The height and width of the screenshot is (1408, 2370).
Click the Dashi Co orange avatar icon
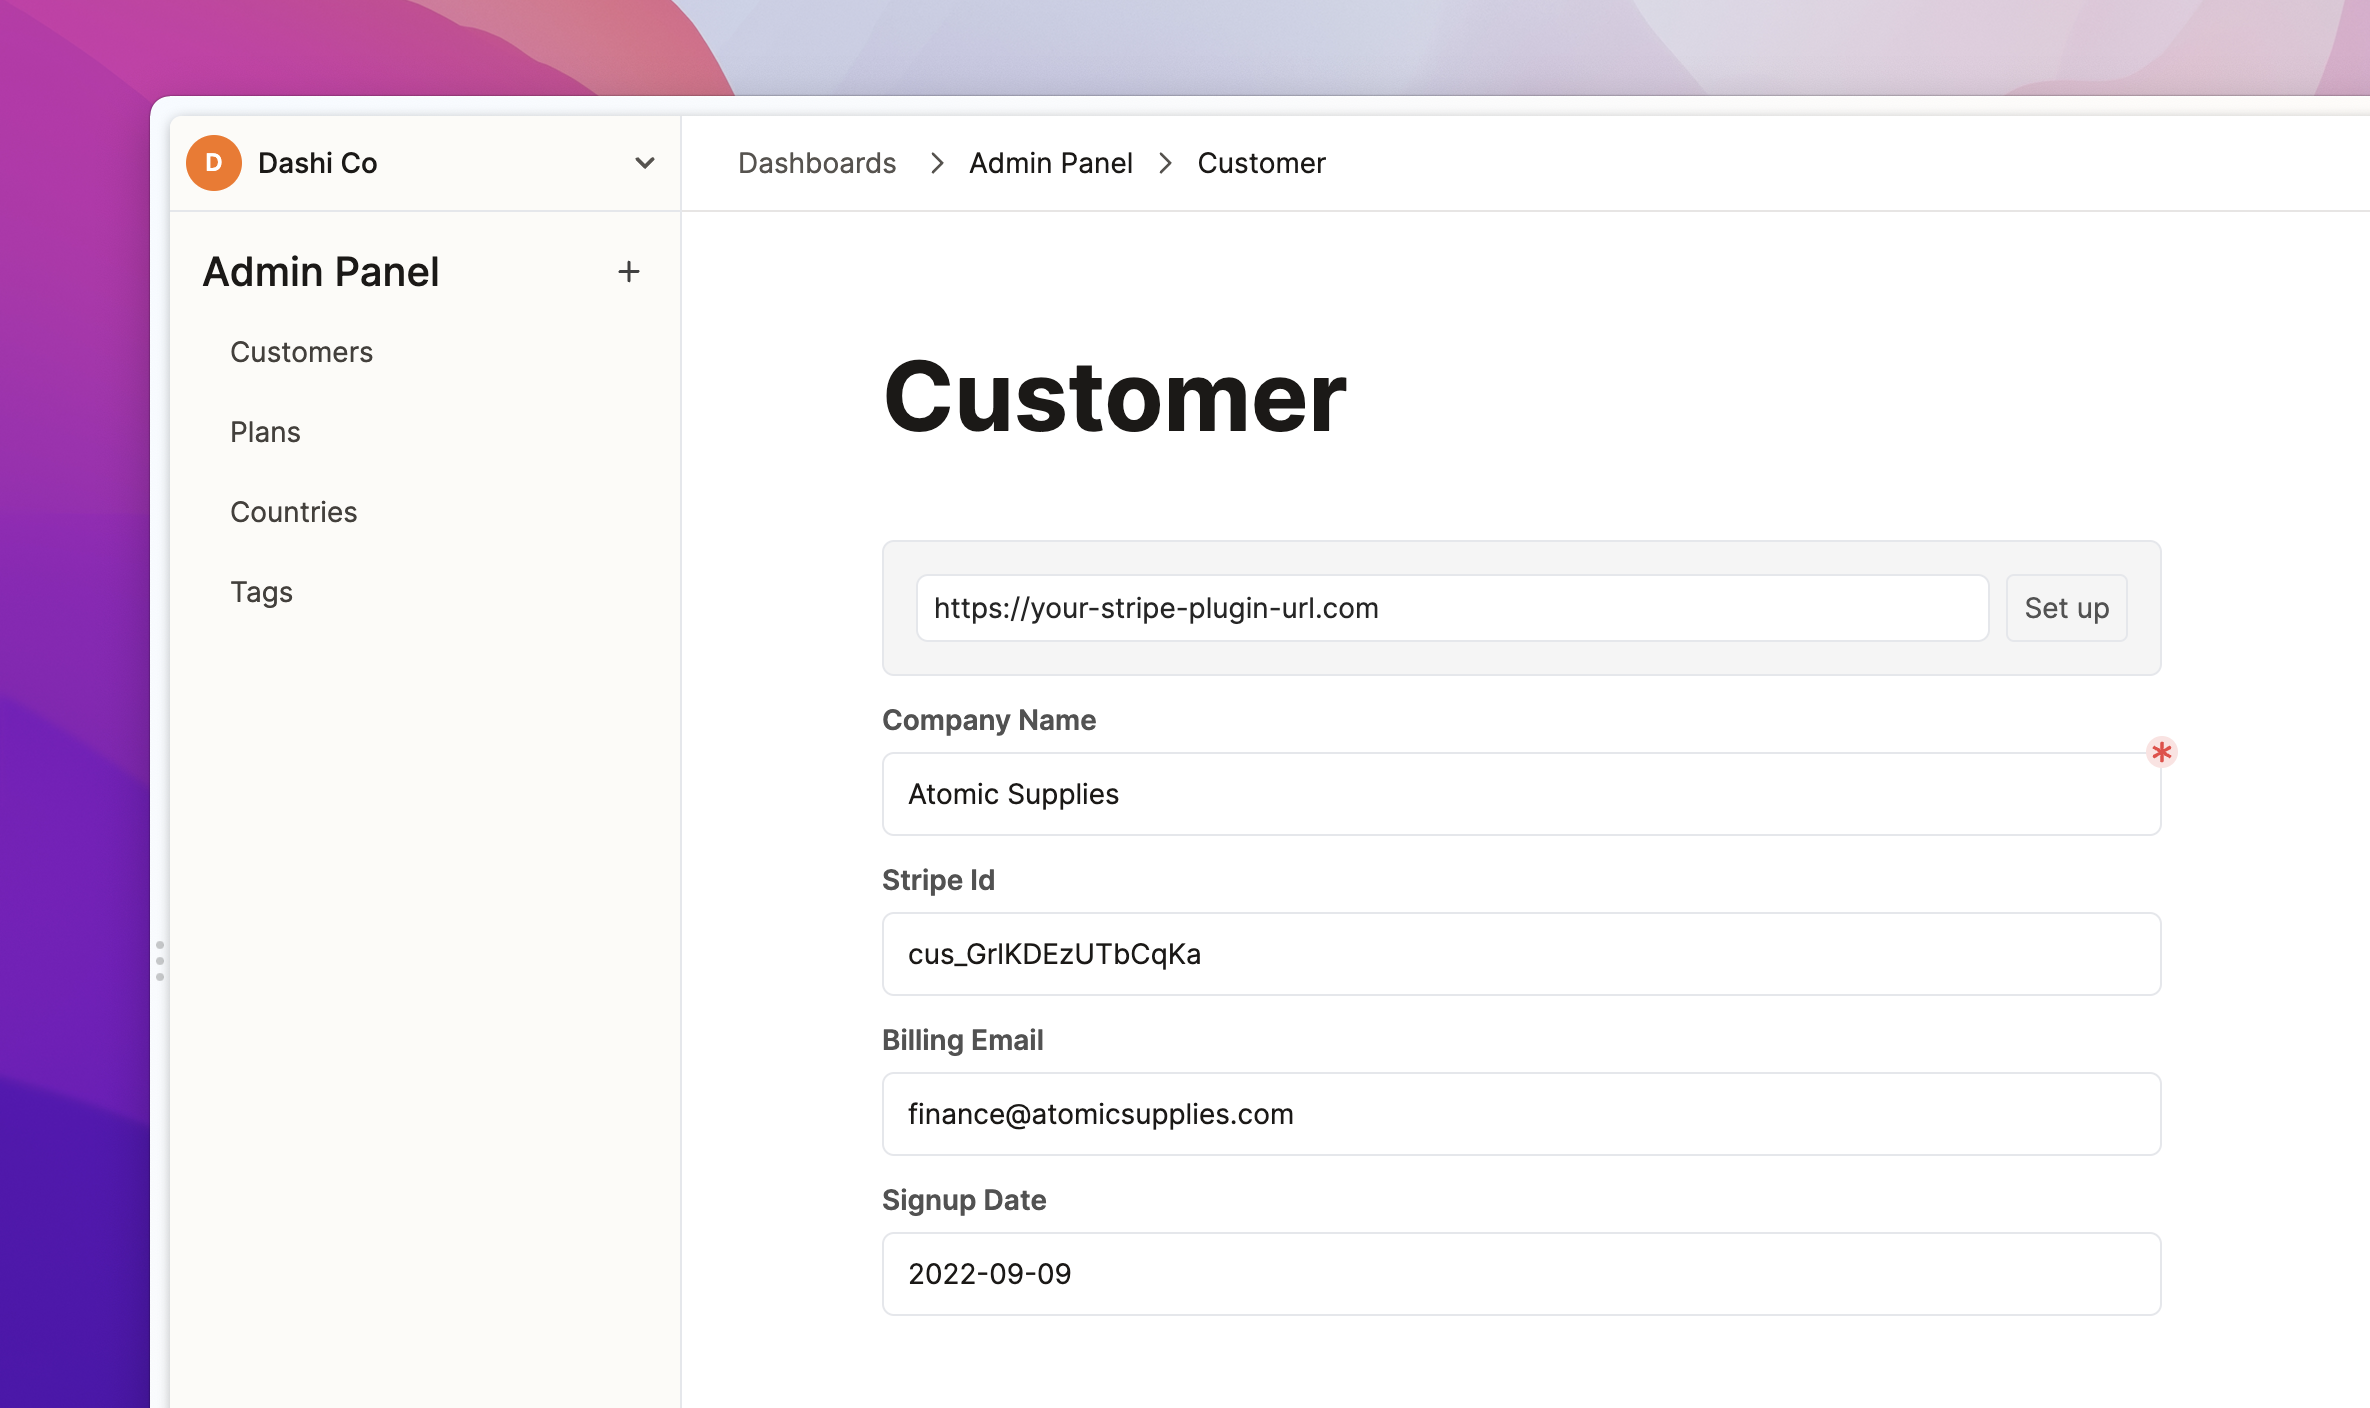[213, 163]
